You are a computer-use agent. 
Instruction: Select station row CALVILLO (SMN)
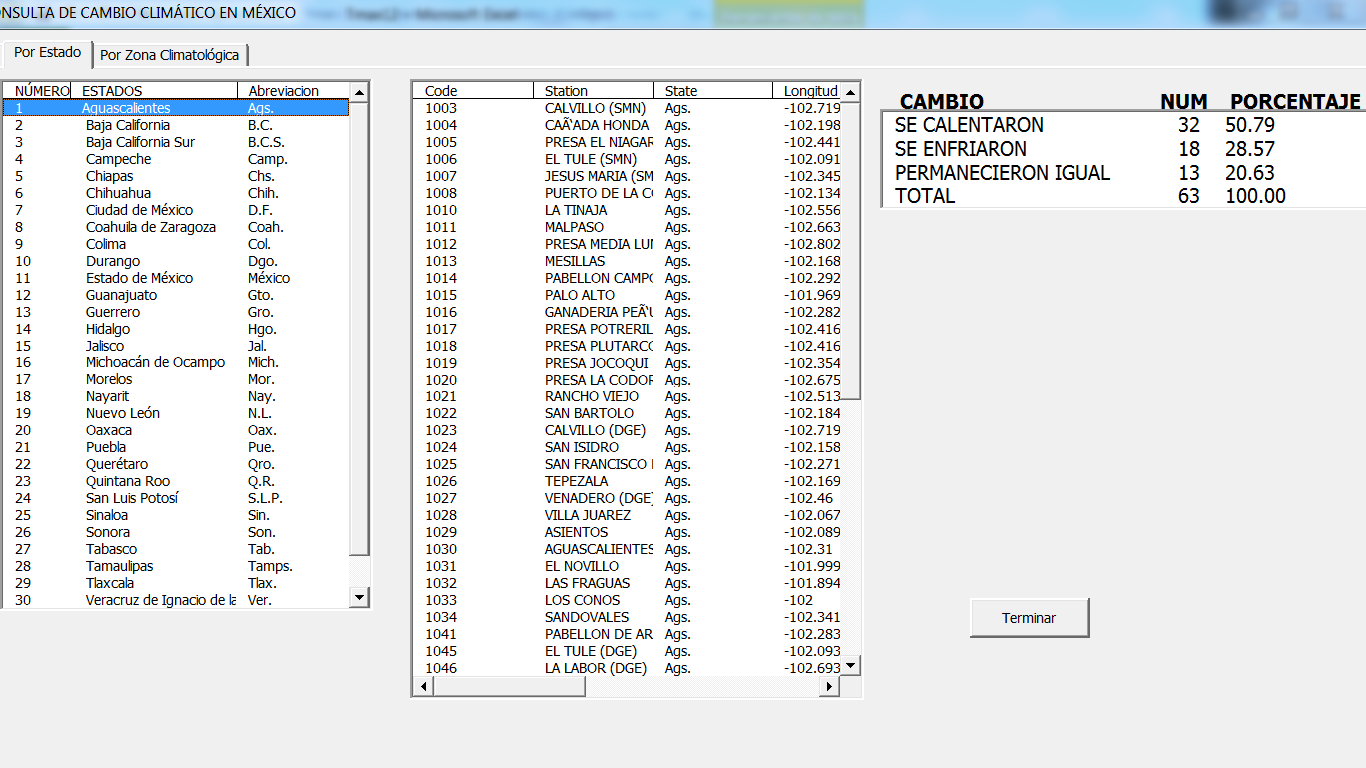pos(595,108)
